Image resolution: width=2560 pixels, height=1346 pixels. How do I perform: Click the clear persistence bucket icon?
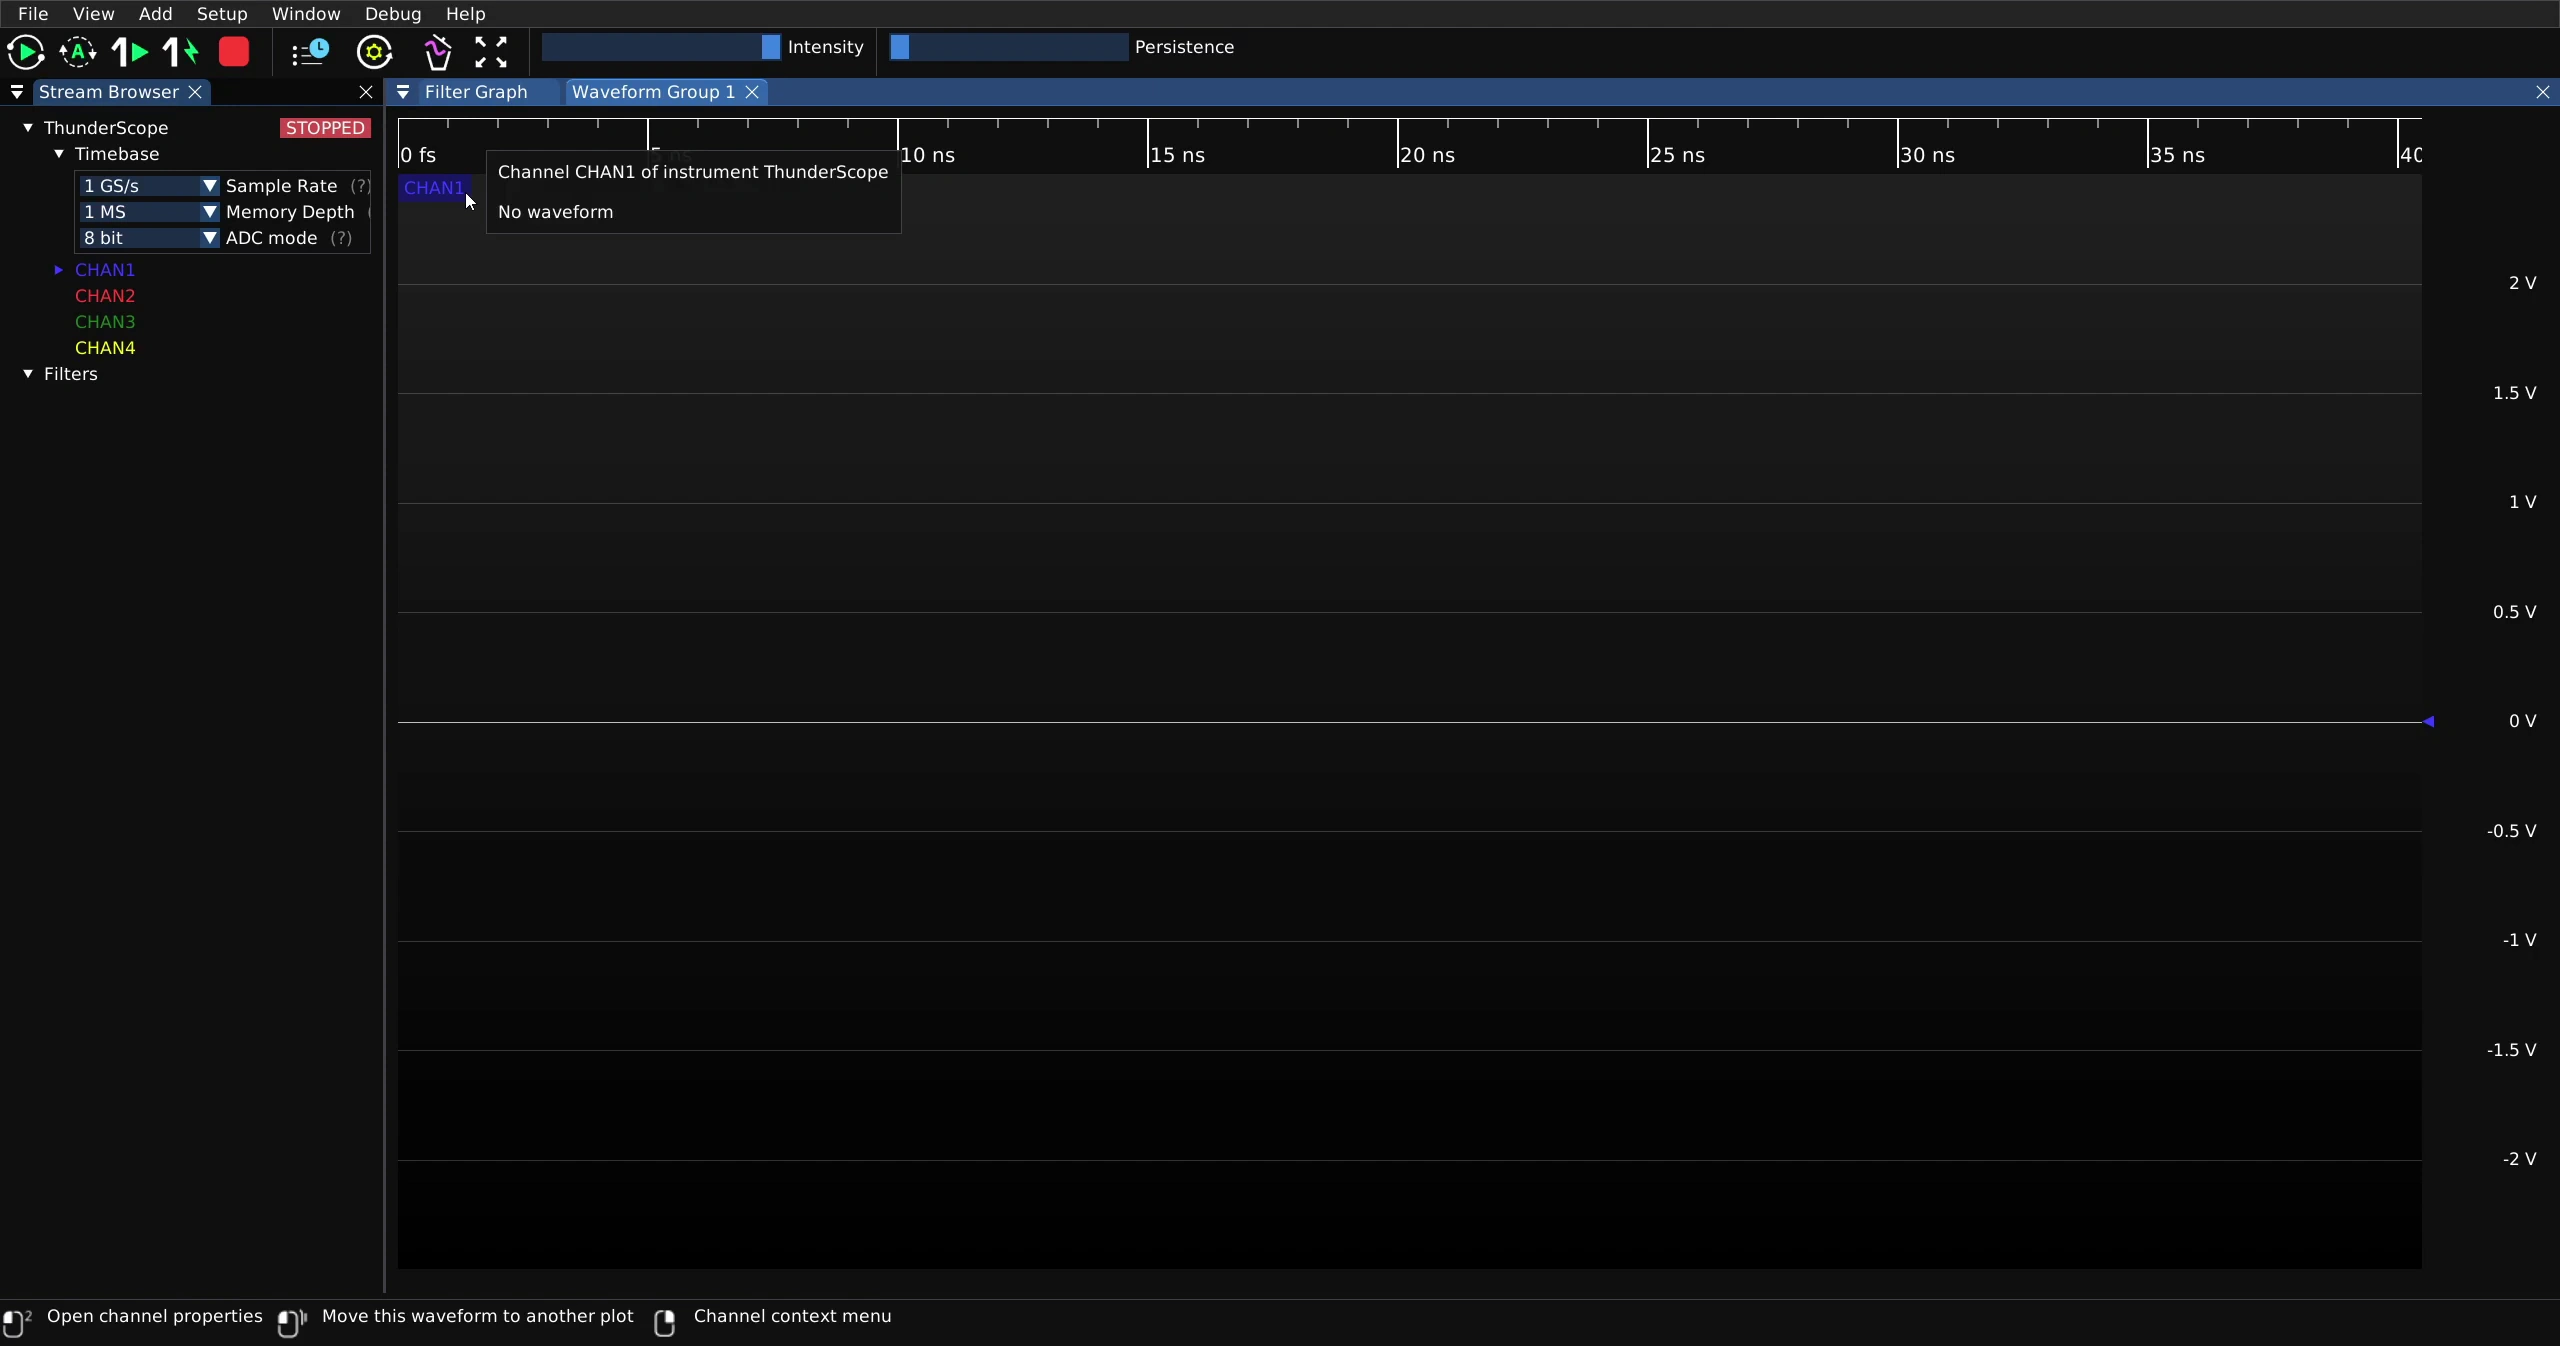438,52
